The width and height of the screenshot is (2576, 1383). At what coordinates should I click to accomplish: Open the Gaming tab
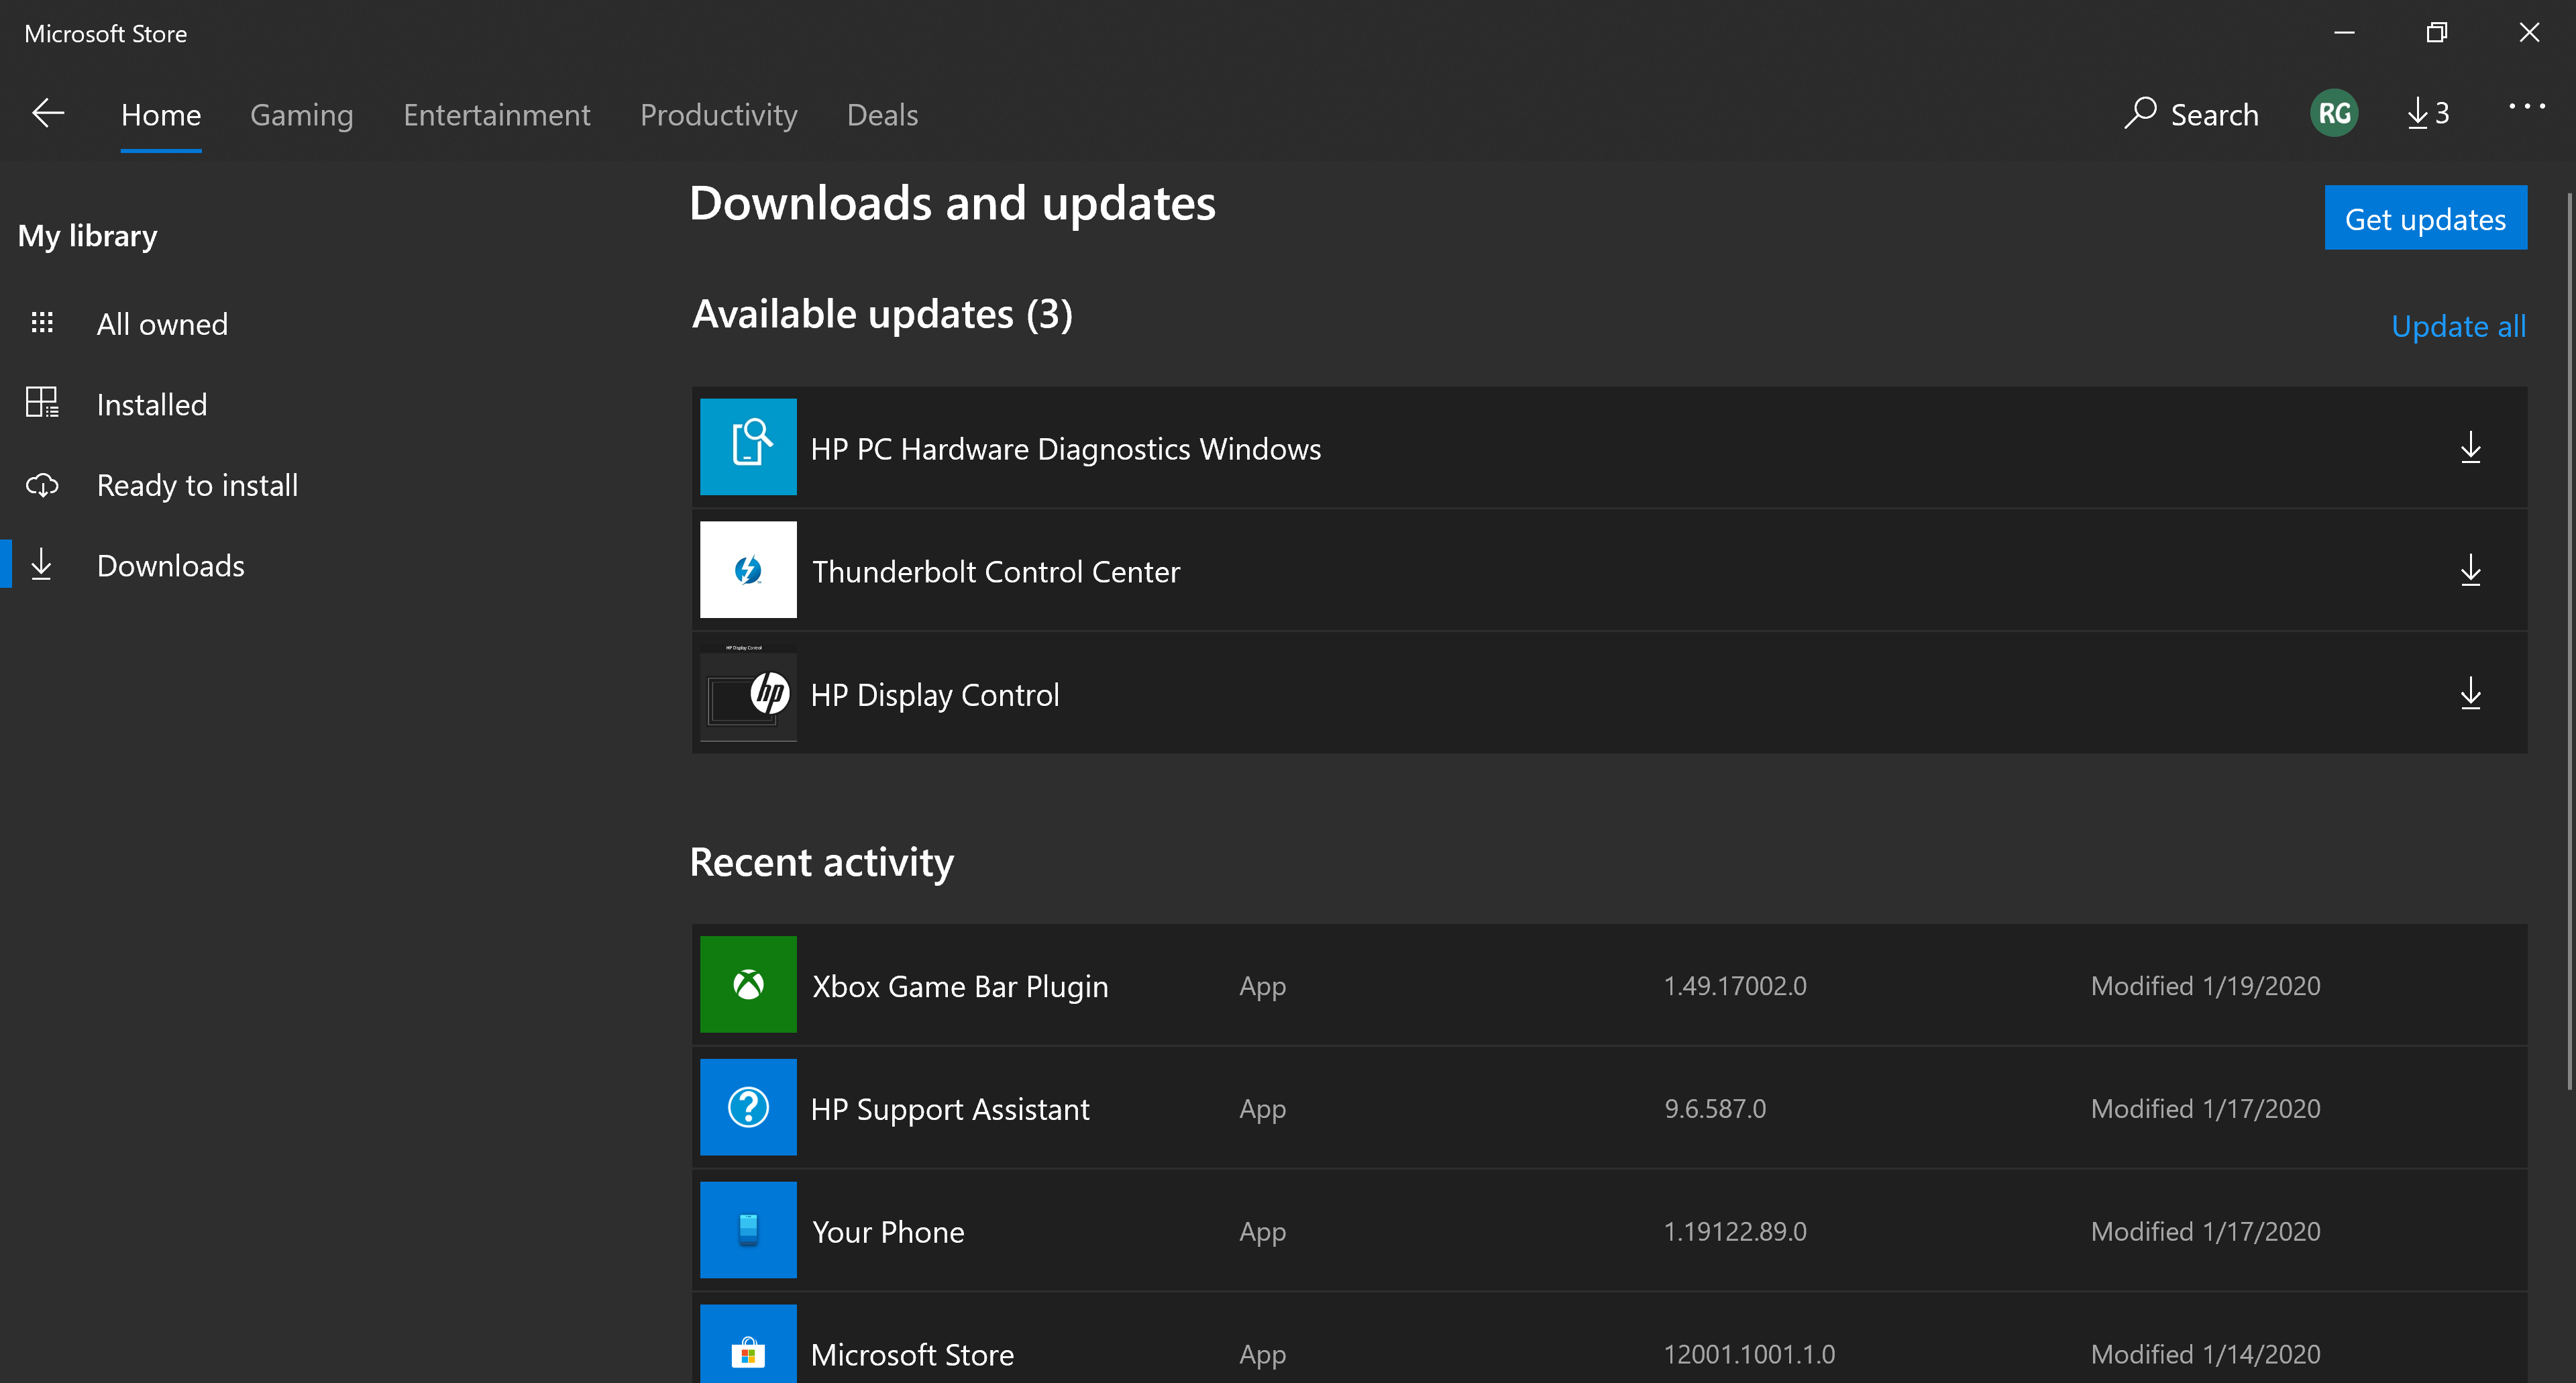[x=302, y=115]
